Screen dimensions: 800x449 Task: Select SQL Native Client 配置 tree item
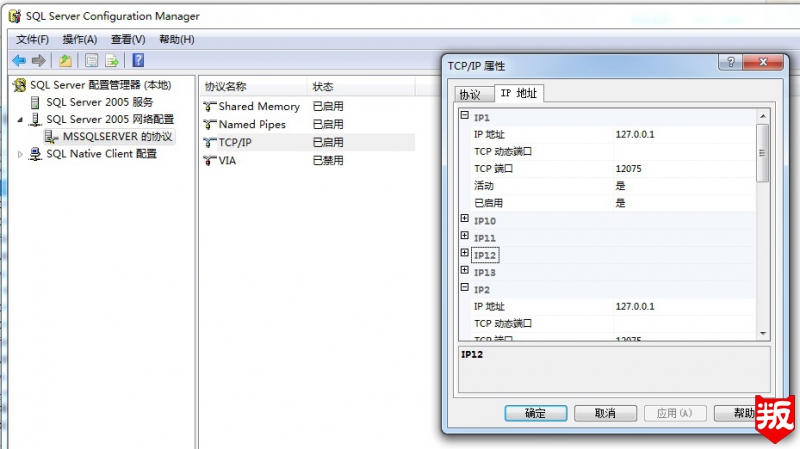101,154
